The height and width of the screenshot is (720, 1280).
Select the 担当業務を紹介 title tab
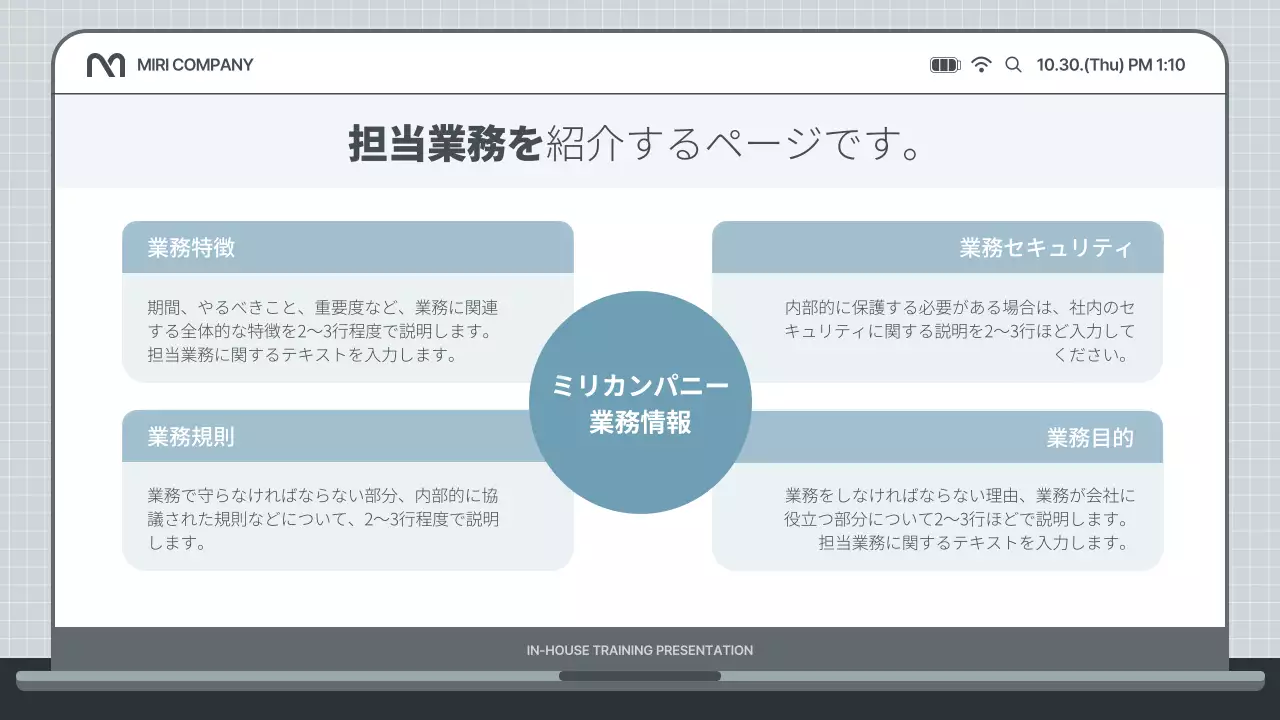[x=640, y=140]
